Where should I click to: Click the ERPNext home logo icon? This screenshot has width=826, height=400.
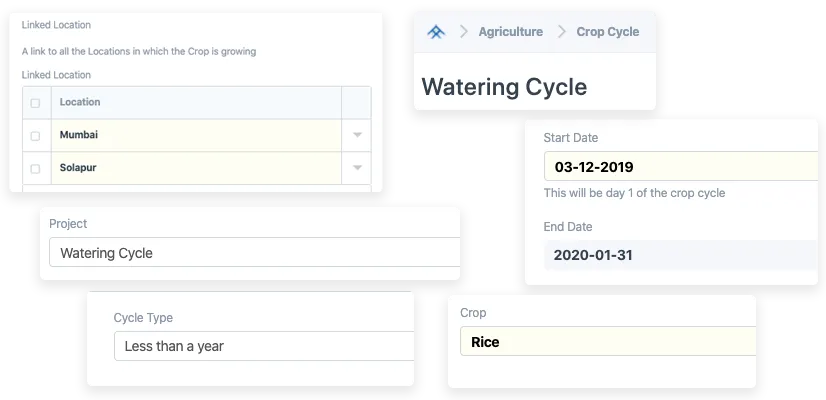pos(436,32)
